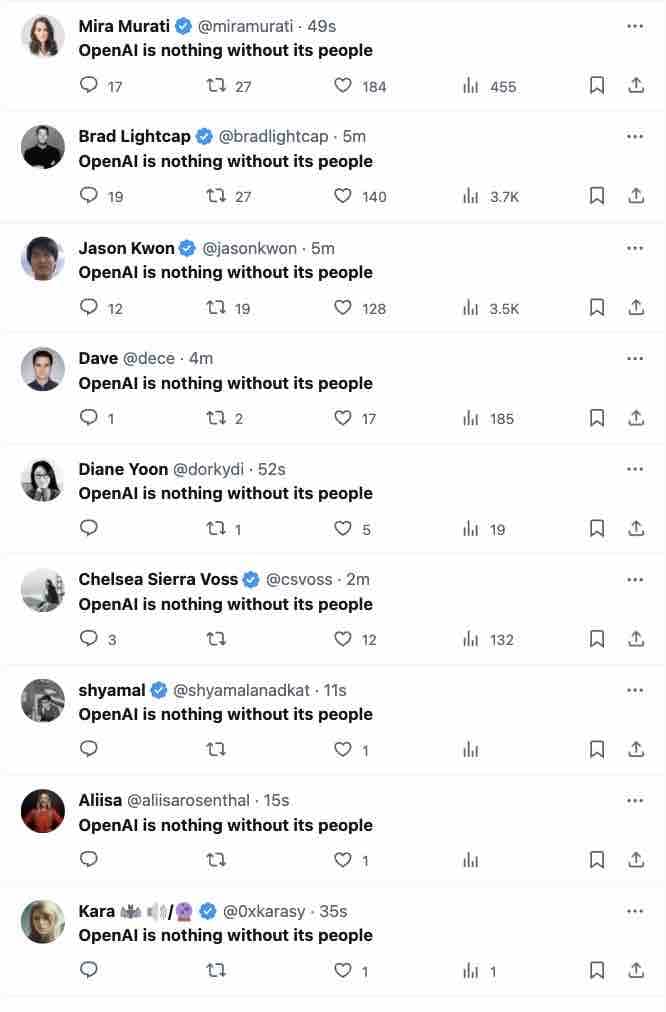This screenshot has height=1012, width=666.
Task: Click Mira Murati's profile picture
Action: coord(43,37)
